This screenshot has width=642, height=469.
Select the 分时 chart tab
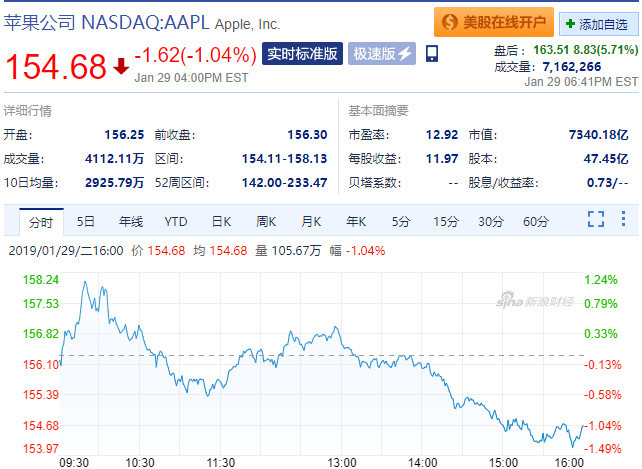(x=41, y=222)
